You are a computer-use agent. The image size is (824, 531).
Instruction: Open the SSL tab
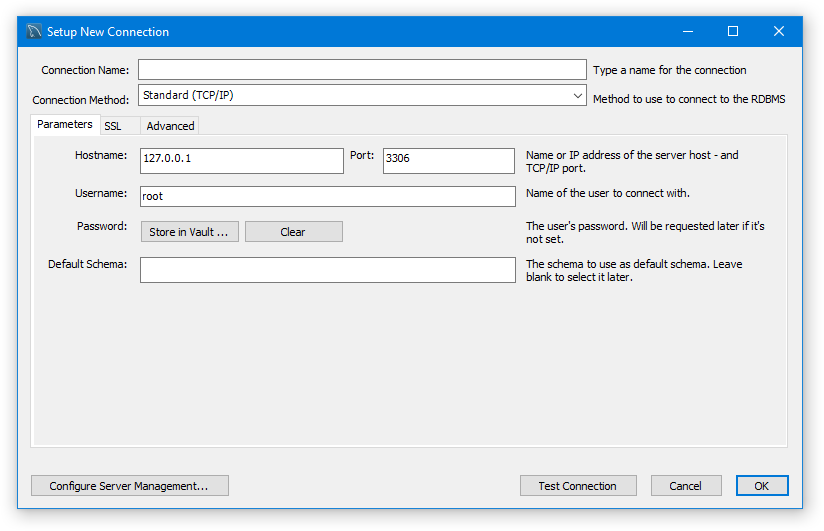pos(113,126)
